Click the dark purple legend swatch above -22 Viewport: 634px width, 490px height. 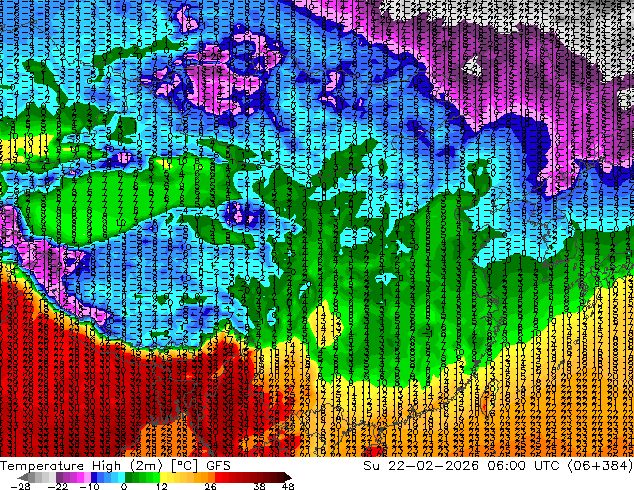click(59, 477)
